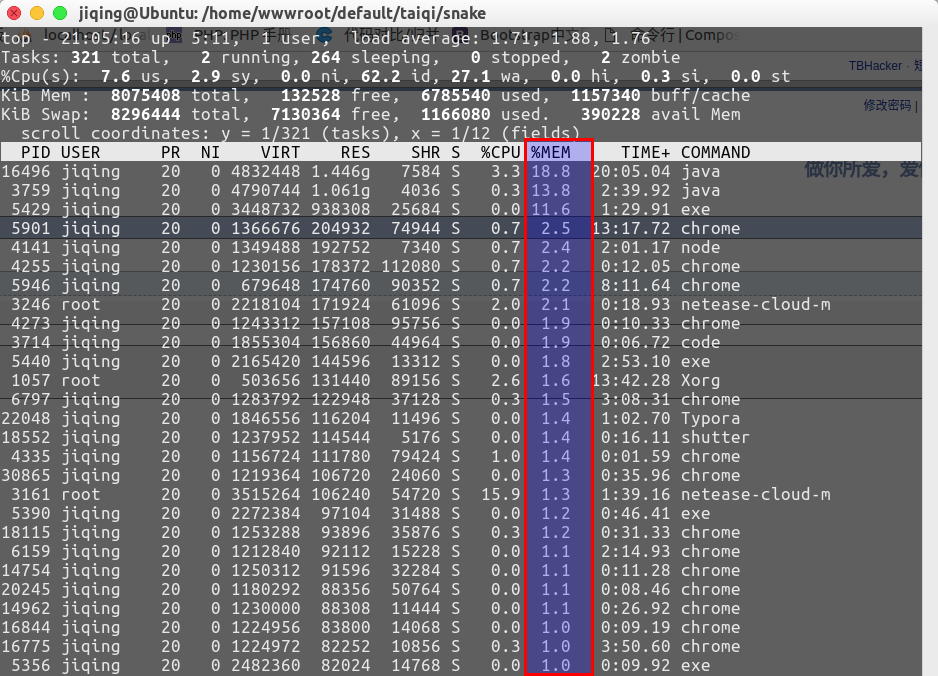Image resolution: width=938 pixels, height=676 pixels.
Task: Click the 1.446g resident memory value
Action: tap(340, 172)
